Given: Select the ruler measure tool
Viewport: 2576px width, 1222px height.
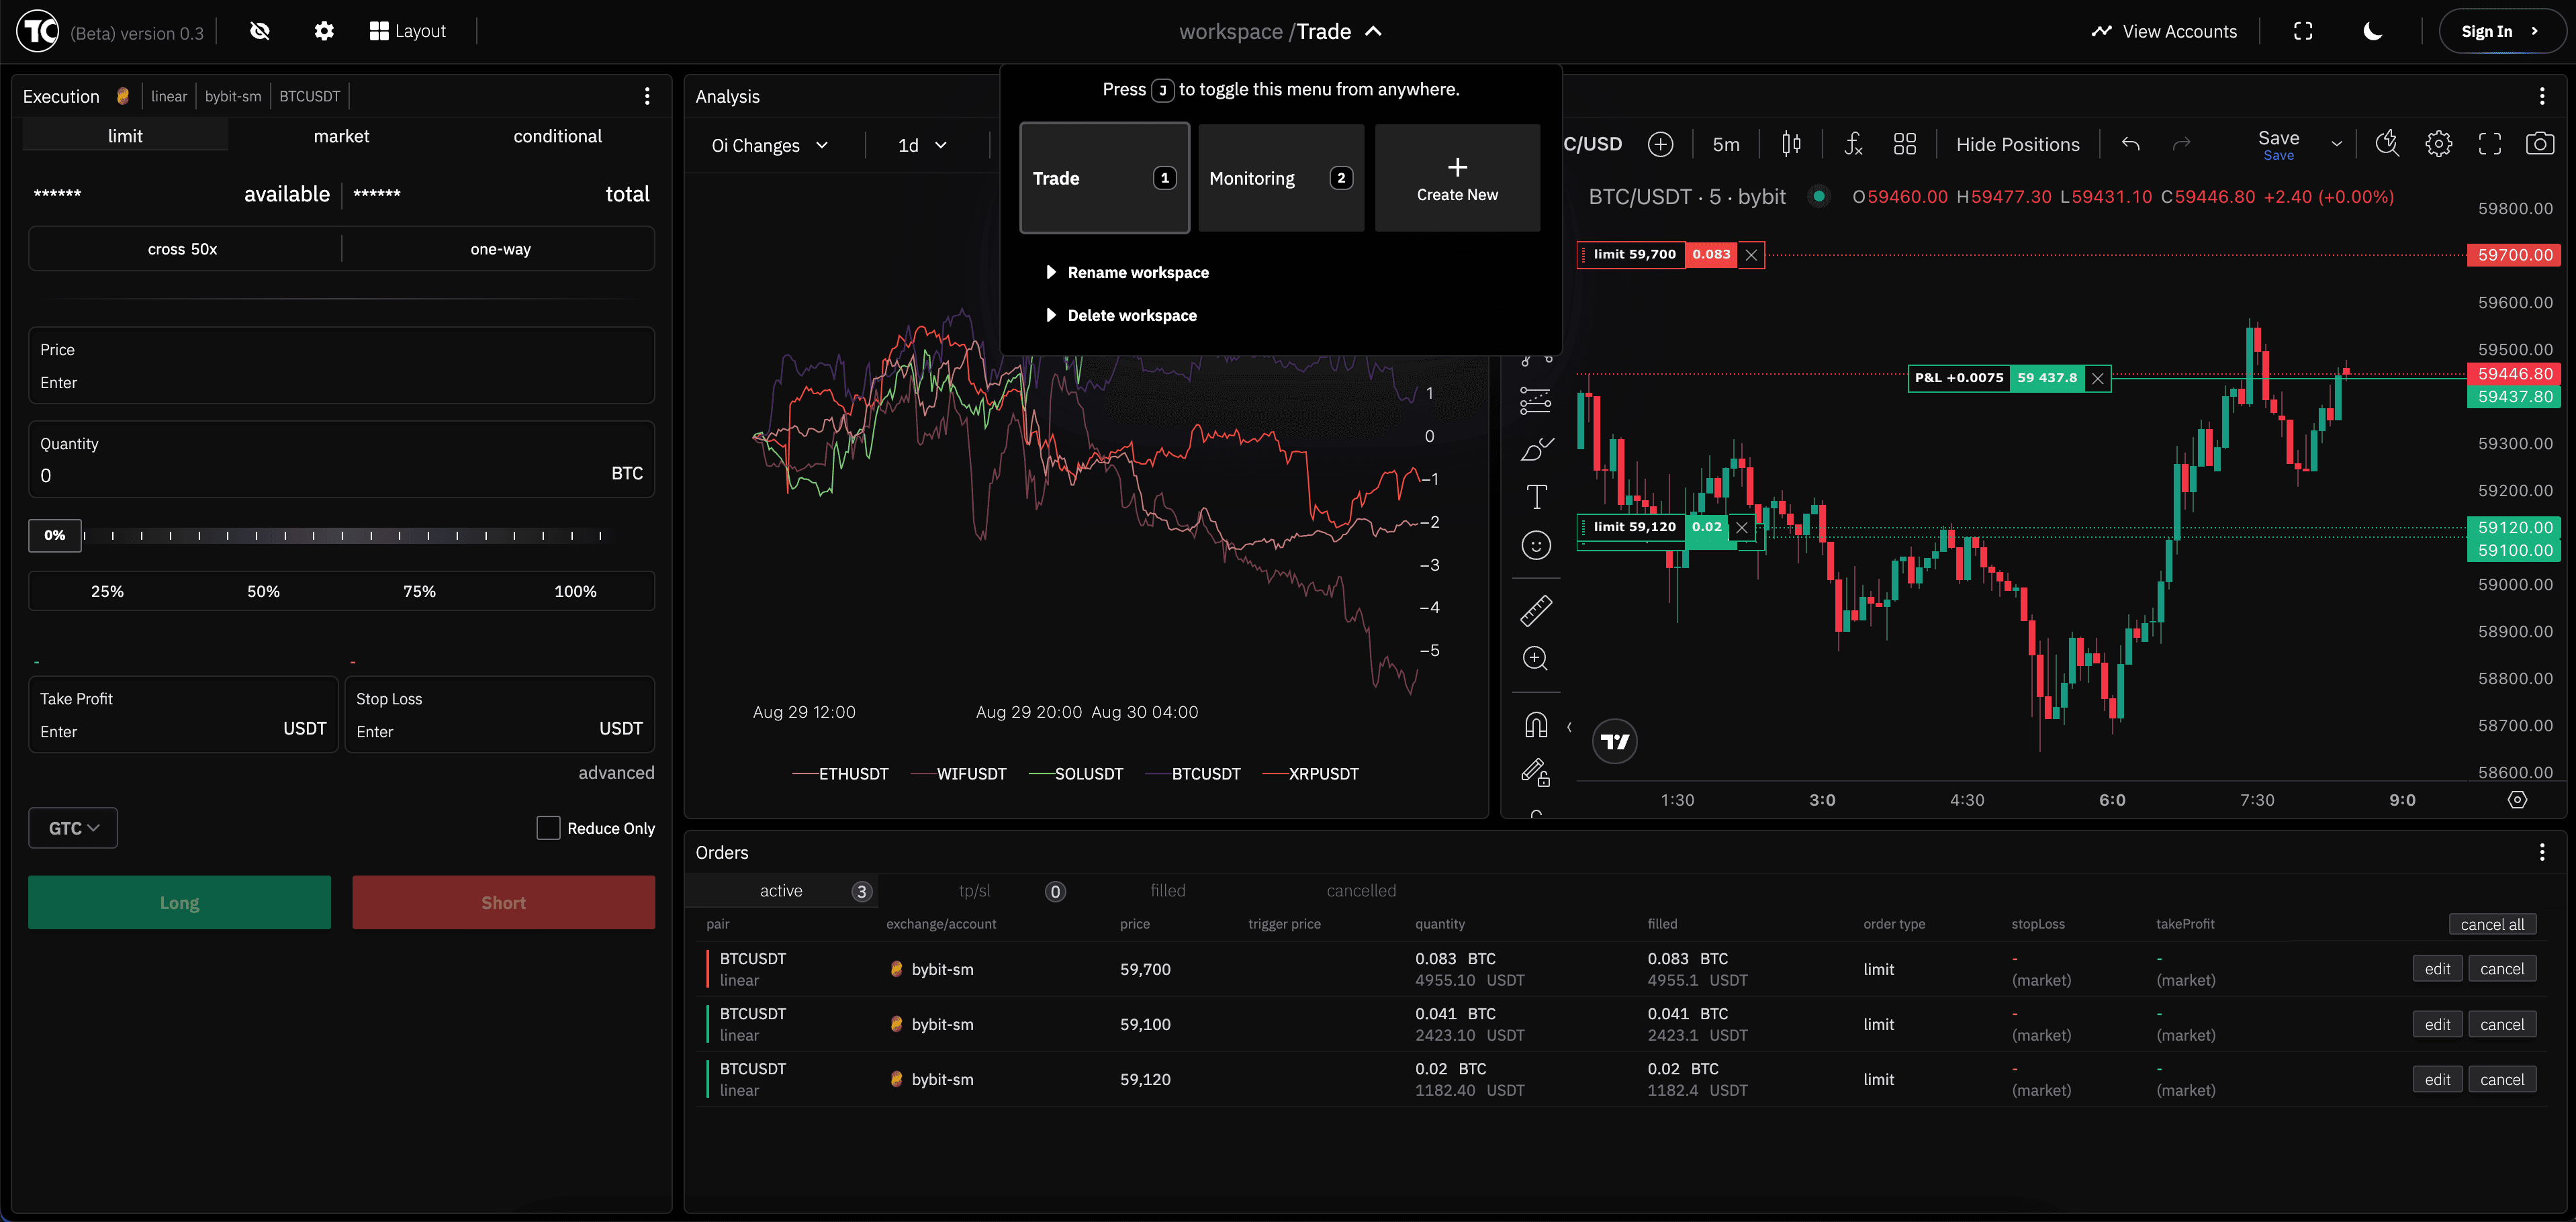Looking at the screenshot, I should (x=1536, y=610).
